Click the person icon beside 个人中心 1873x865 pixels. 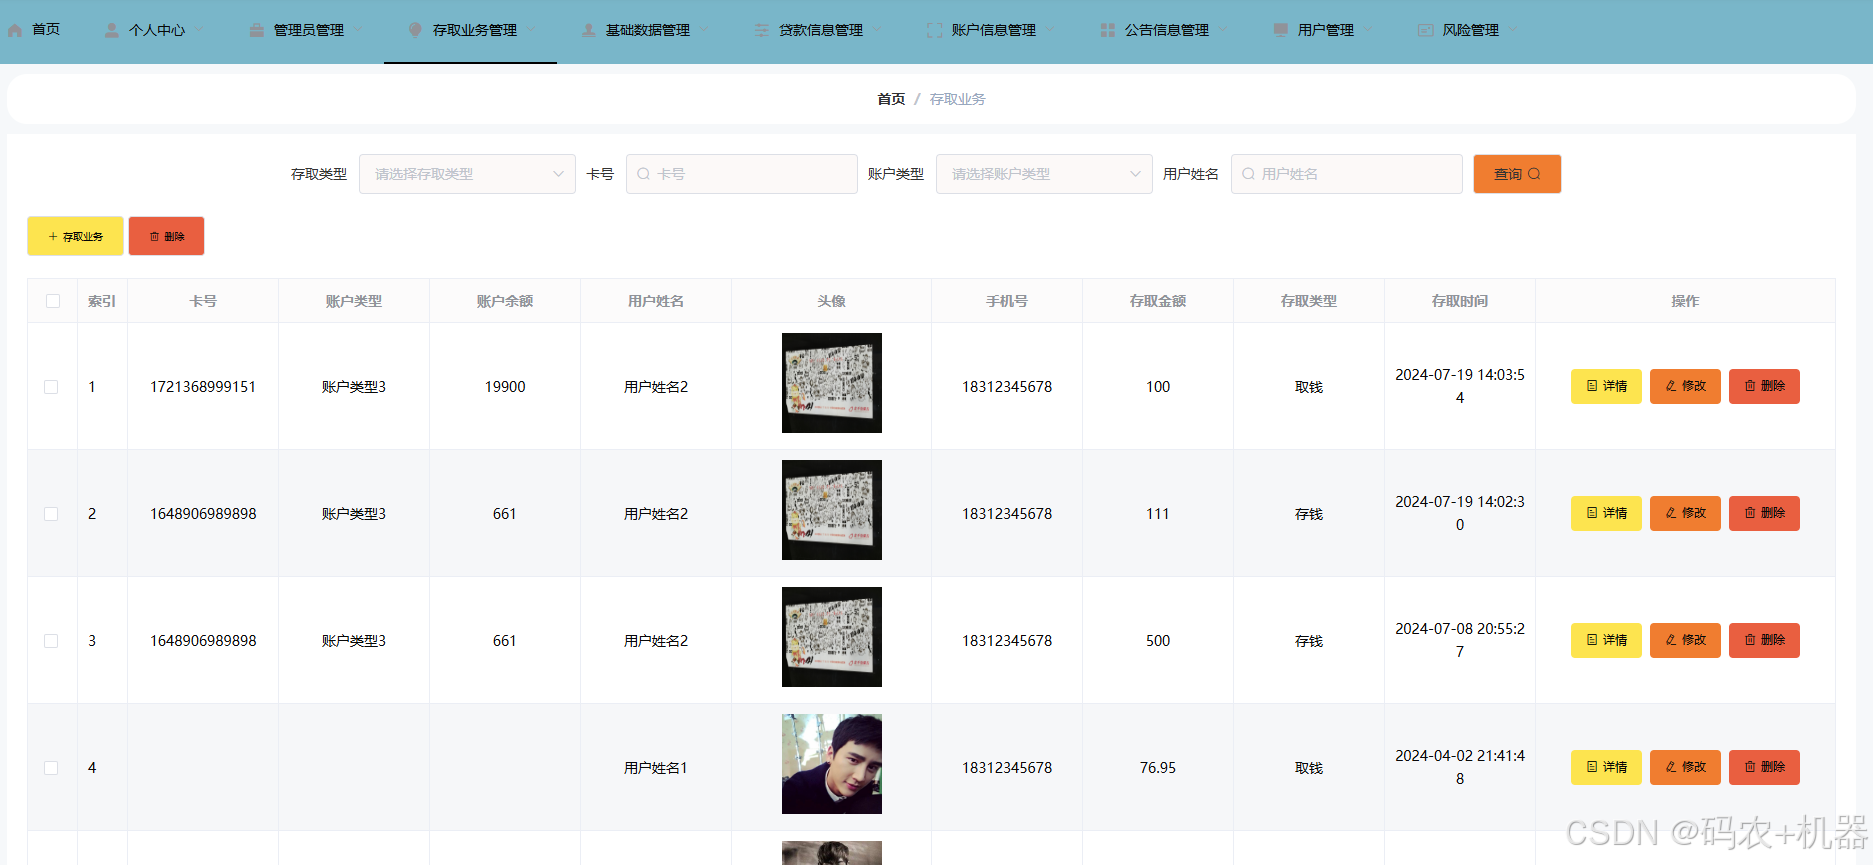coord(112,30)
